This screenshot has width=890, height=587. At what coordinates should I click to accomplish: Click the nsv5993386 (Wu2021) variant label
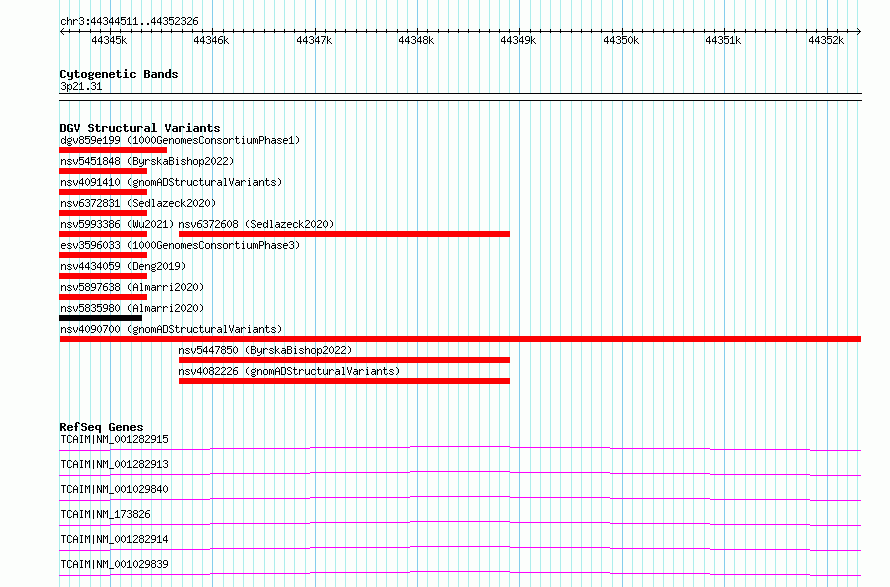coord(117,224)
